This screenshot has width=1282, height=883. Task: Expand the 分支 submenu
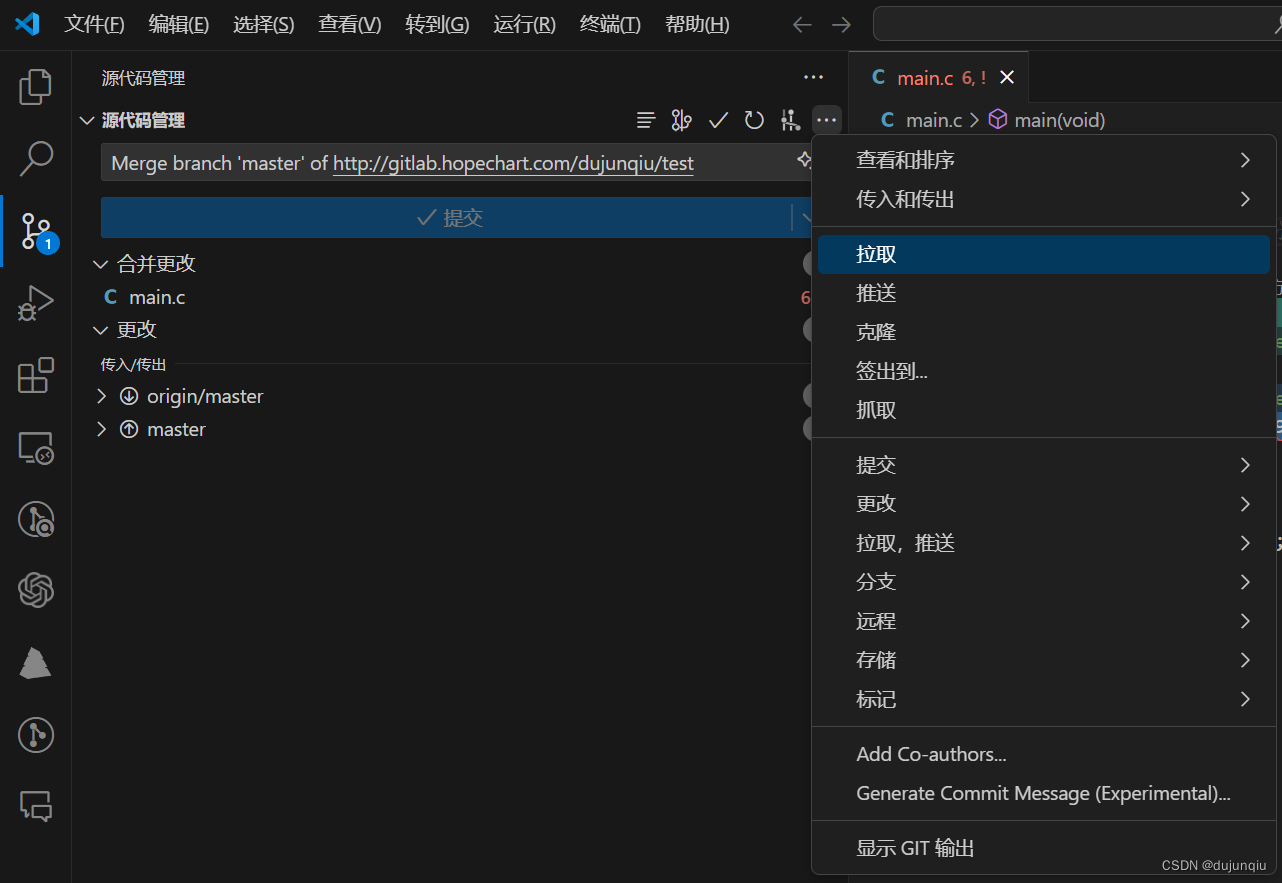pos(1044,582)
